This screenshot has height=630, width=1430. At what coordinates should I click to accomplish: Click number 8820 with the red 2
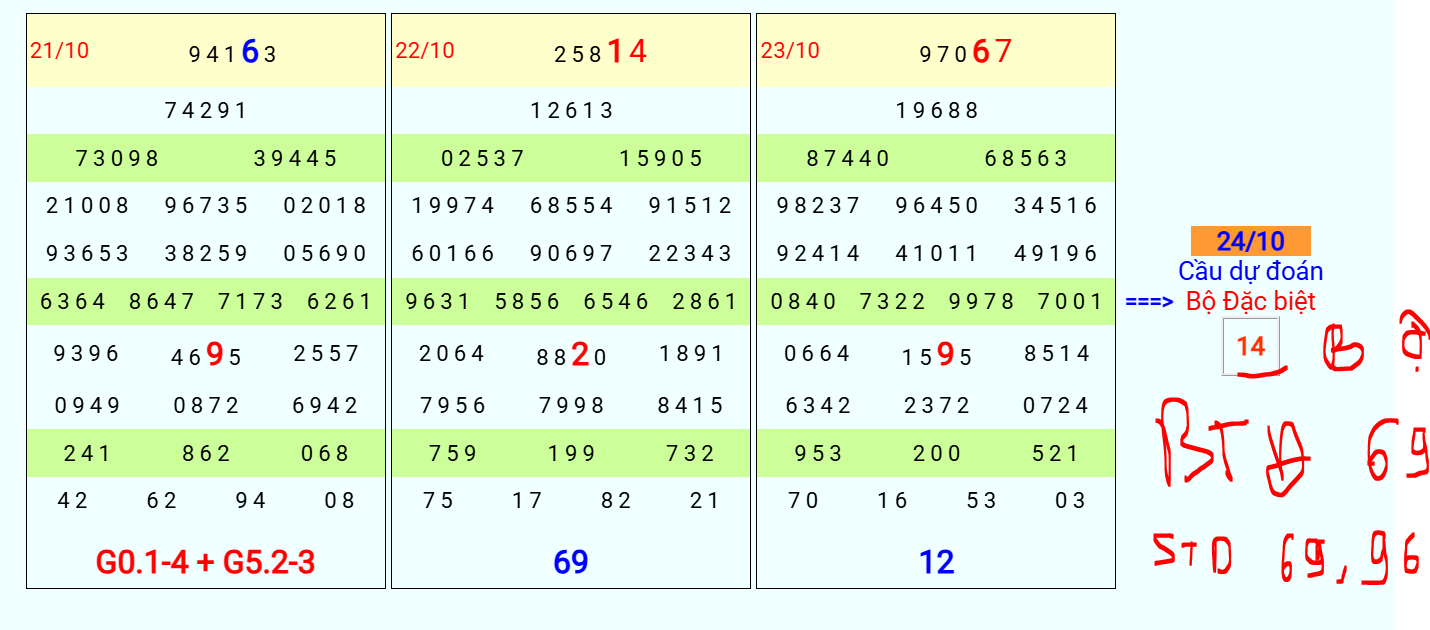[x=572, y=355]
